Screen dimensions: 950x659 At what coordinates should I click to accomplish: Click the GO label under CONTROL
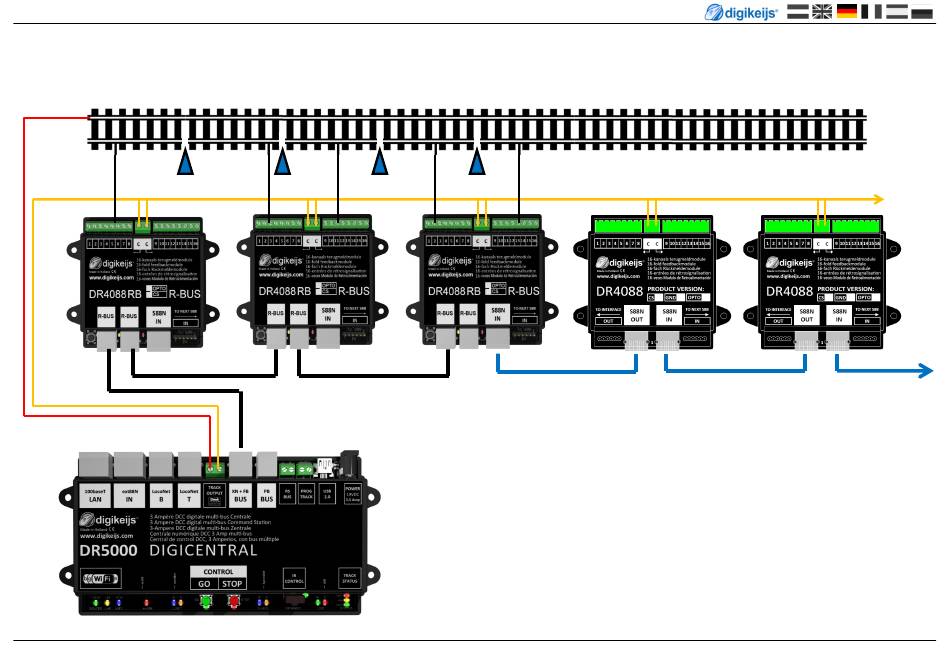tap(204, 584)
